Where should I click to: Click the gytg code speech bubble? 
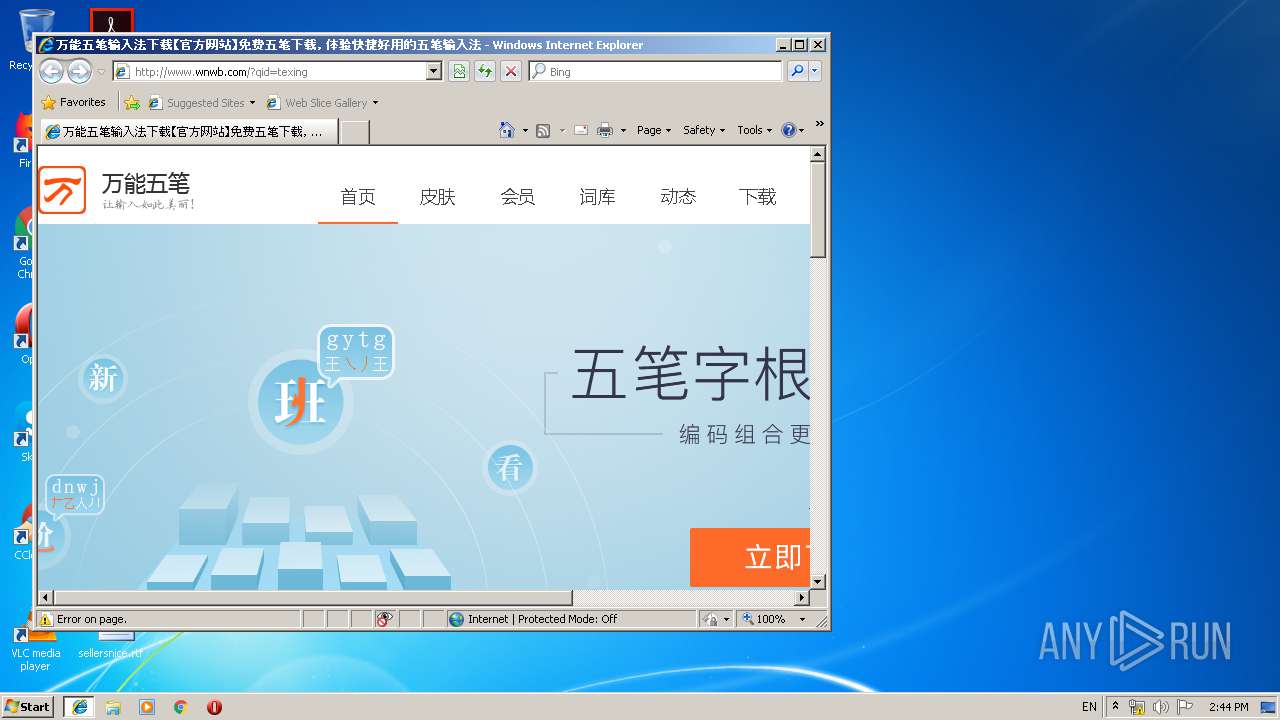(x=355, y=353)
